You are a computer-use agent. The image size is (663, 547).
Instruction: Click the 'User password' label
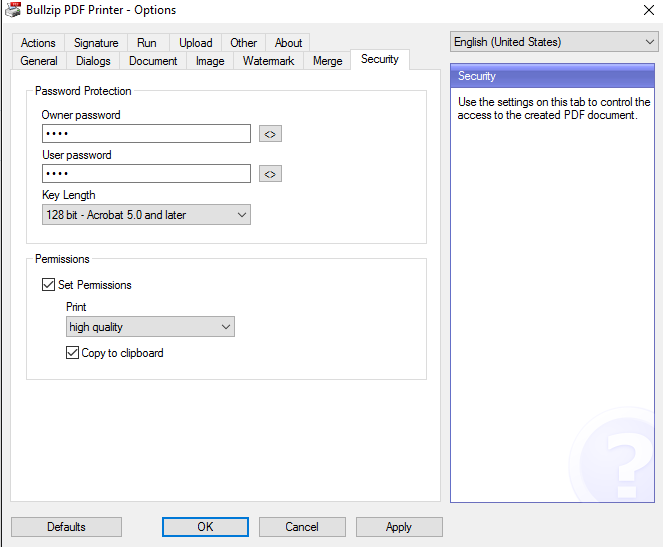point(77,155)
